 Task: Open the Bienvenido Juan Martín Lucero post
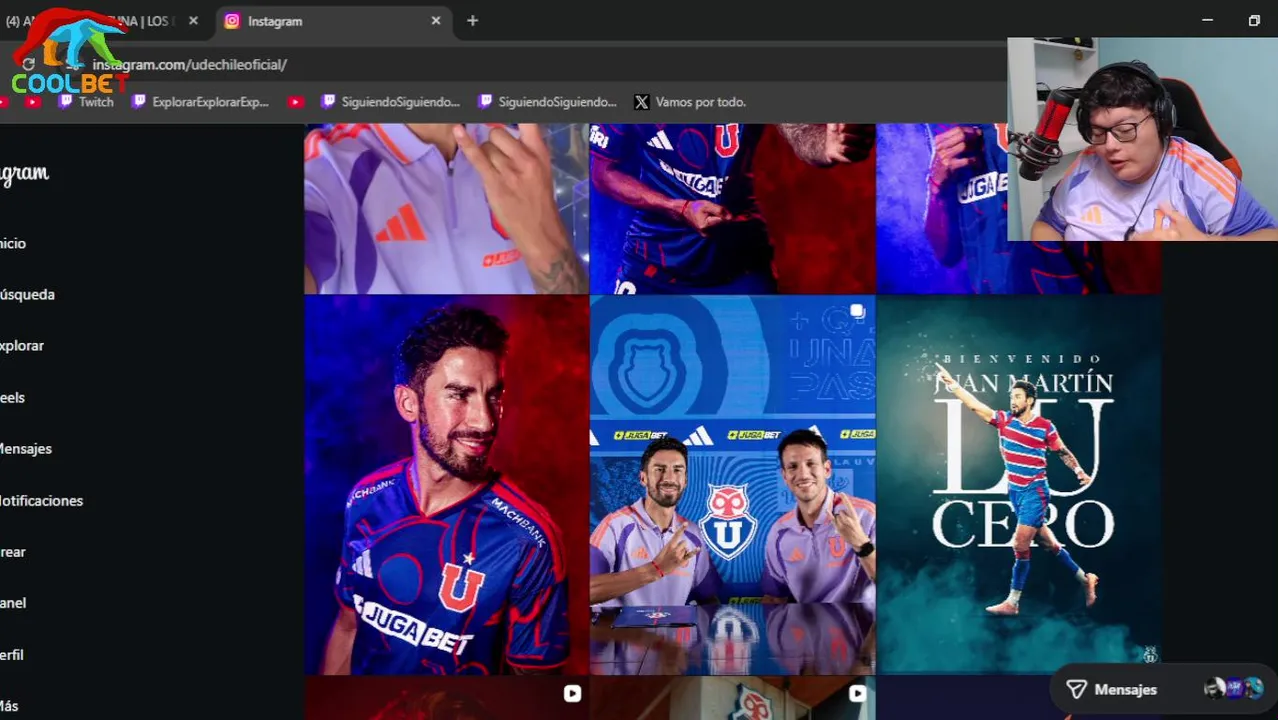[1018, 485]
